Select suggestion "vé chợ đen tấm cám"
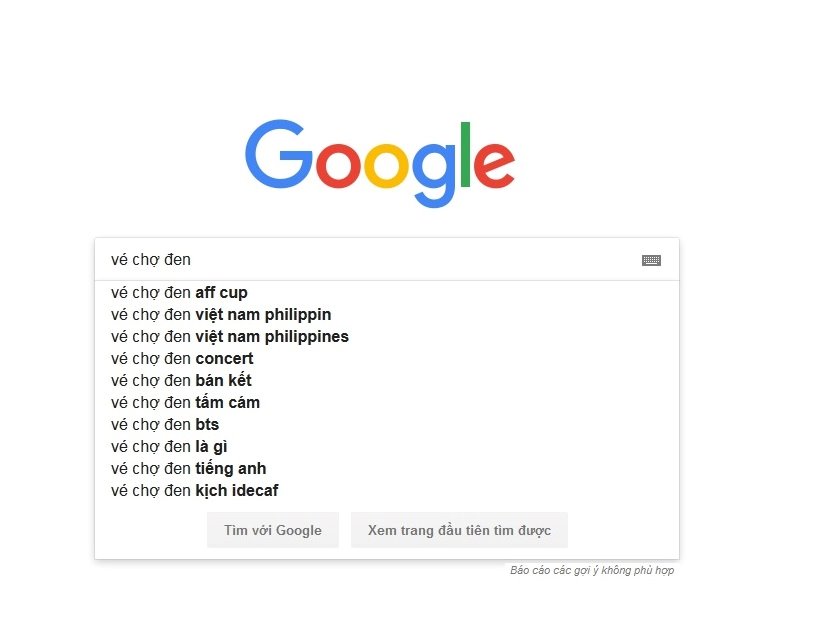The height and width of the screenshot is (635, 815). [184, 402]
